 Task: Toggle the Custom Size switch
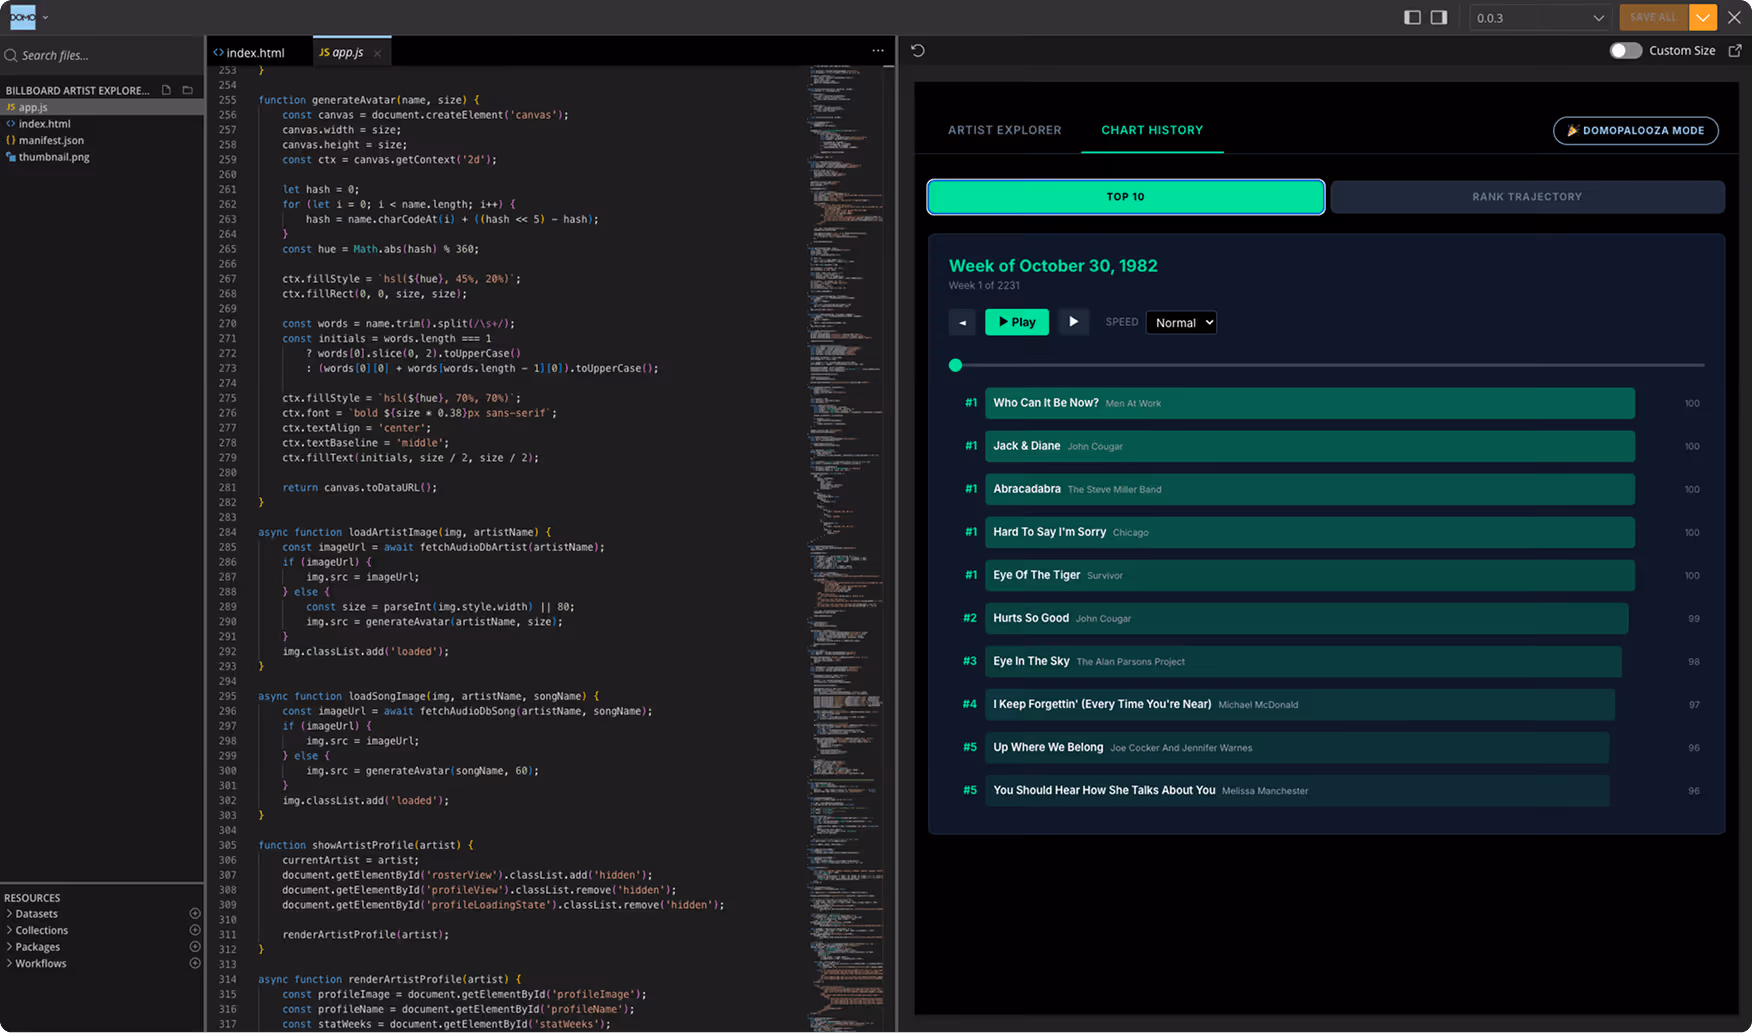(1625, 50)
